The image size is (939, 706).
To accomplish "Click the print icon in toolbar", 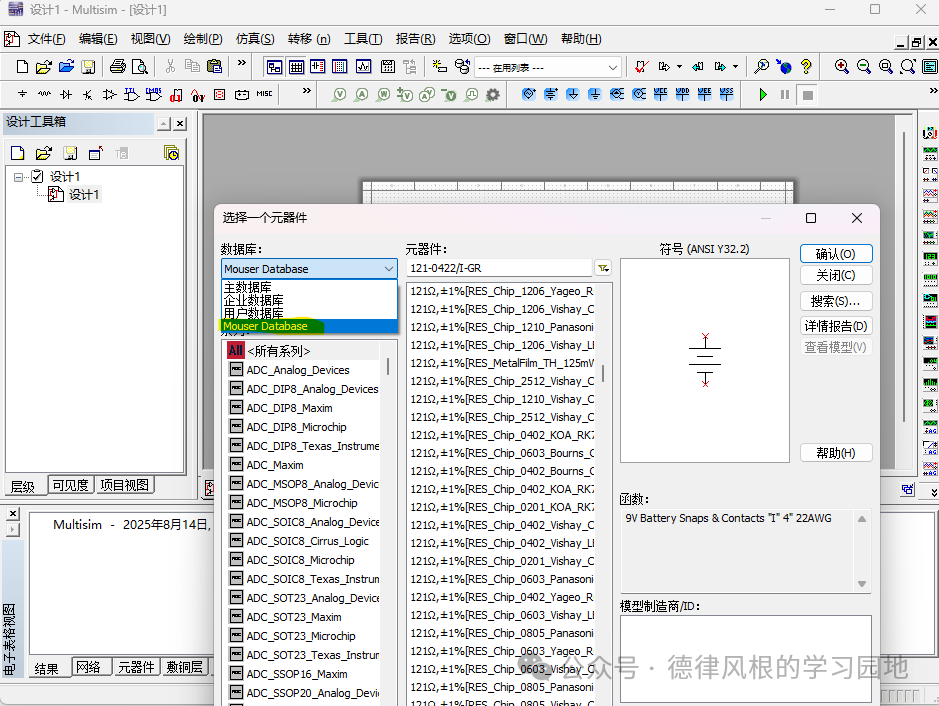I will 118,66.
